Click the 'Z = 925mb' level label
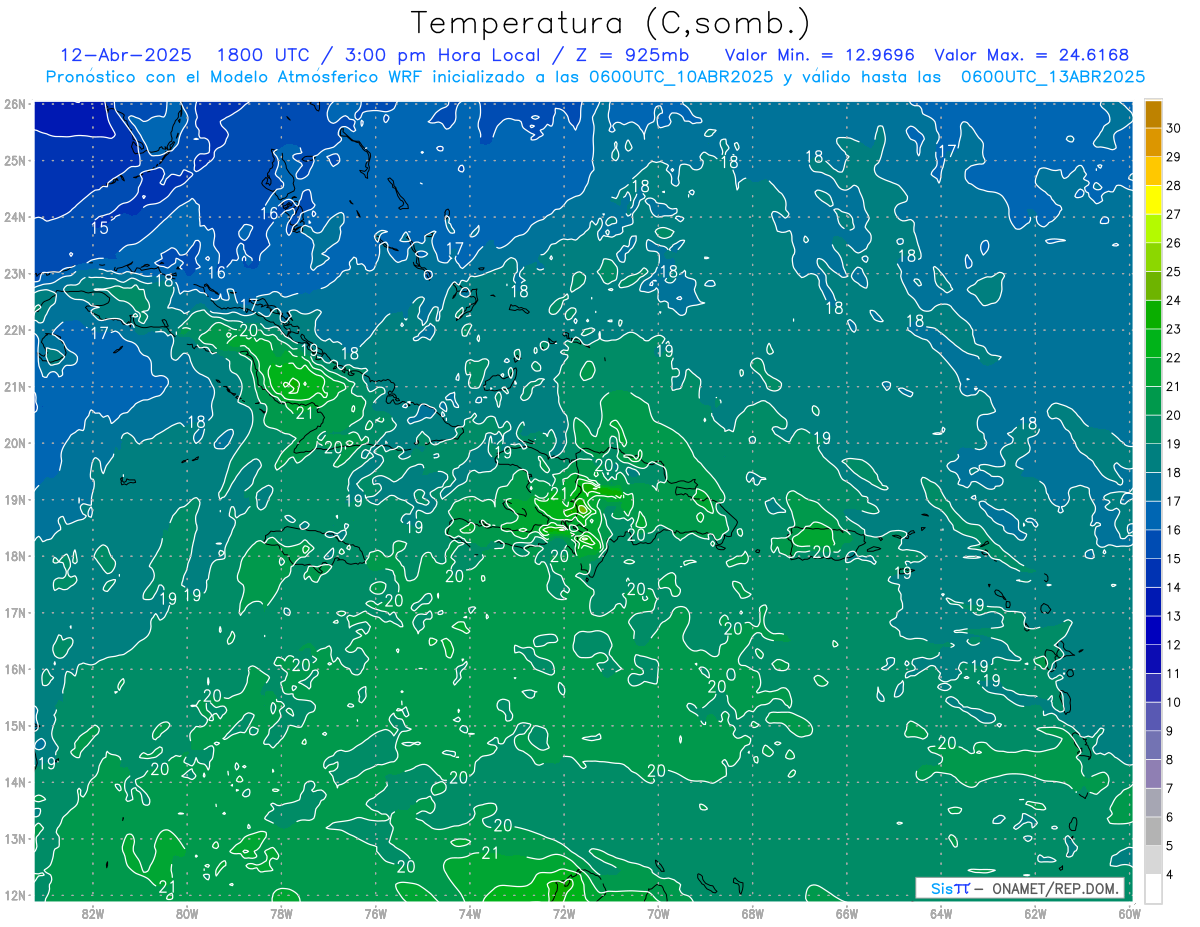The width and height of the screenshot is (1200, 927). (x=635, y=55)
